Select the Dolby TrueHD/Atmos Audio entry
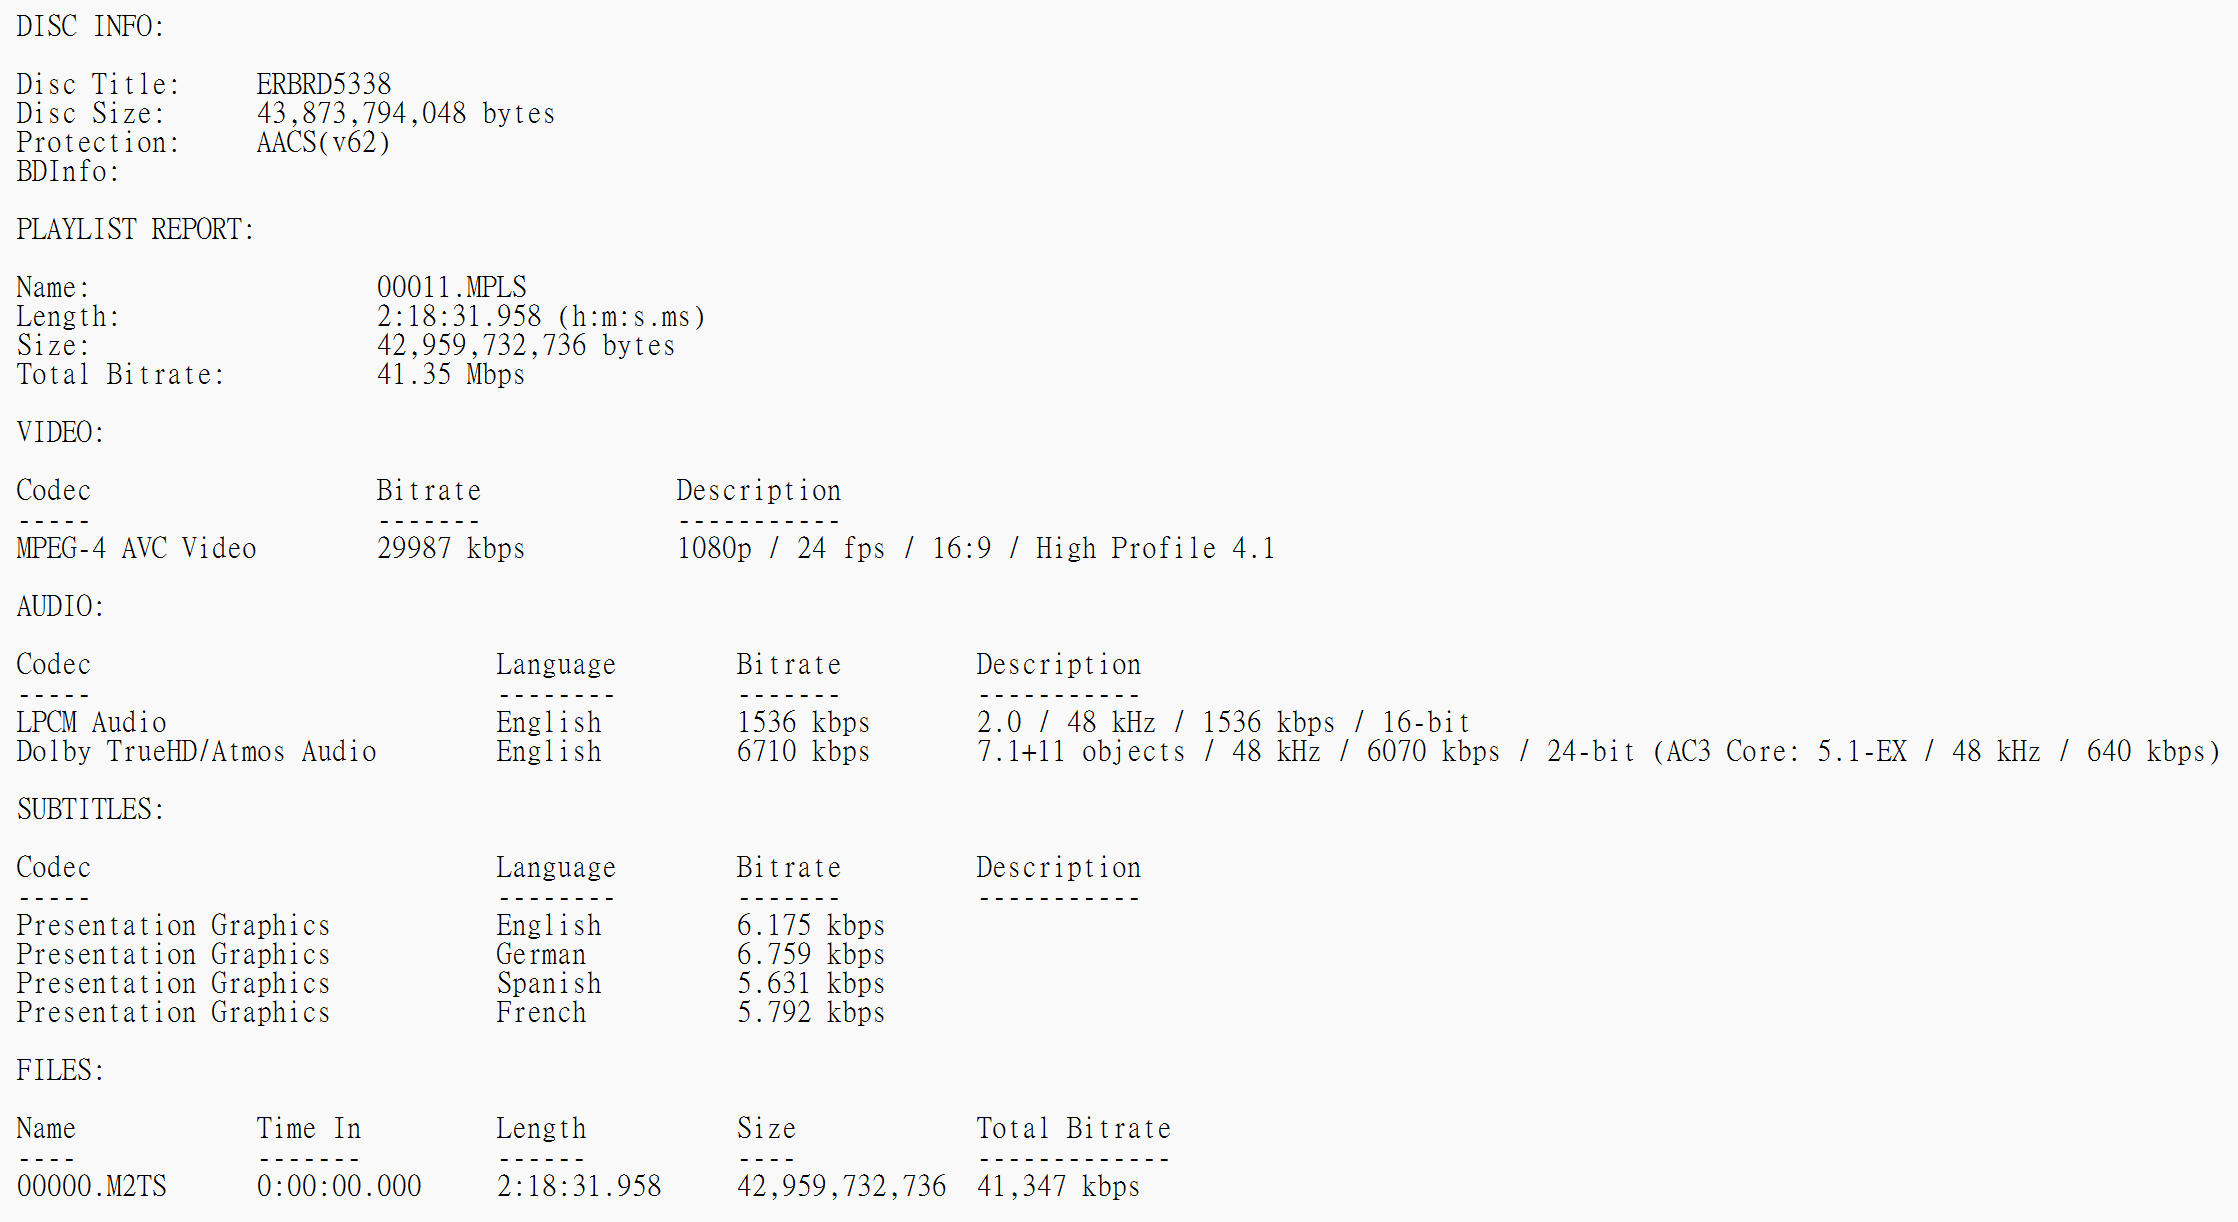Image resolution: width=2238 pixels, height=1222 pixels. tap(197, 751)
